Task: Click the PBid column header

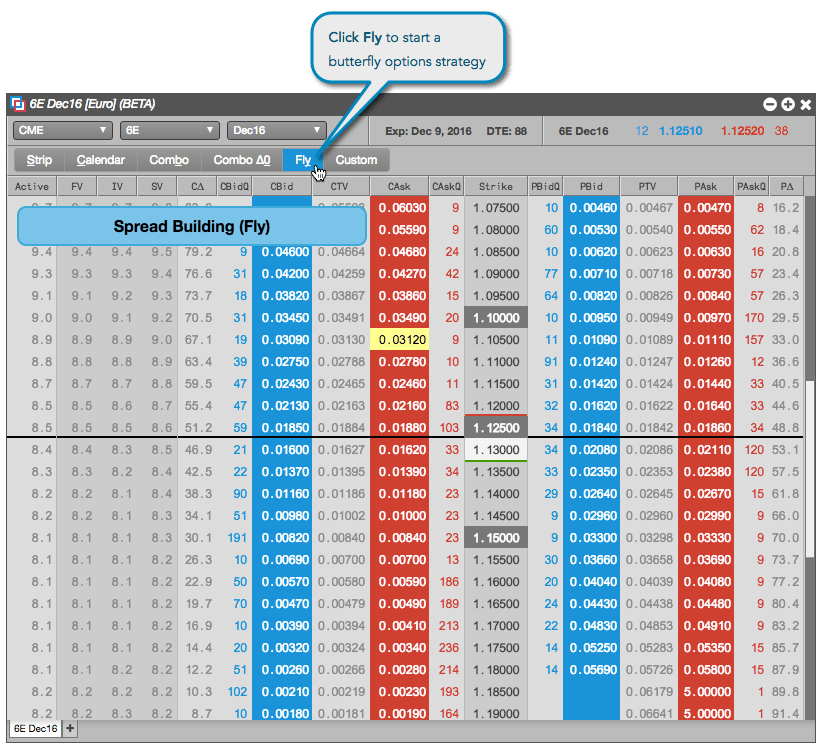Action: tap(591, 186)
